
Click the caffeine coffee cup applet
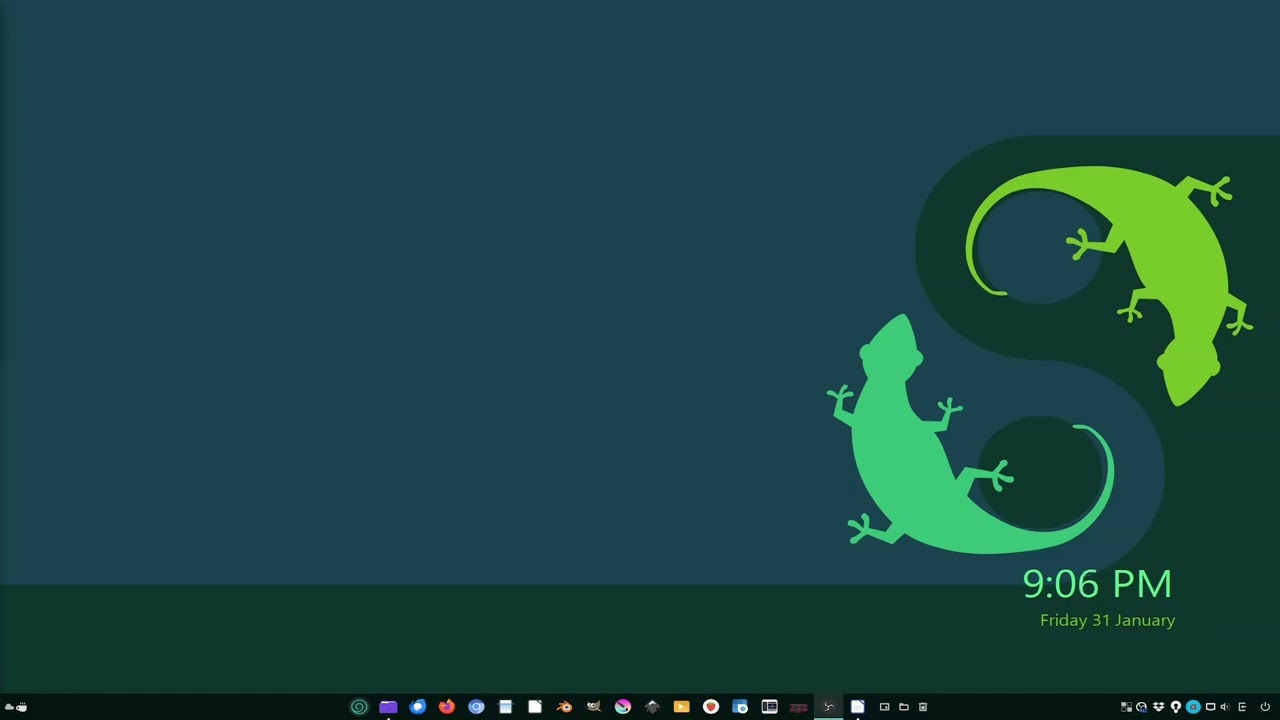(21, 707)
